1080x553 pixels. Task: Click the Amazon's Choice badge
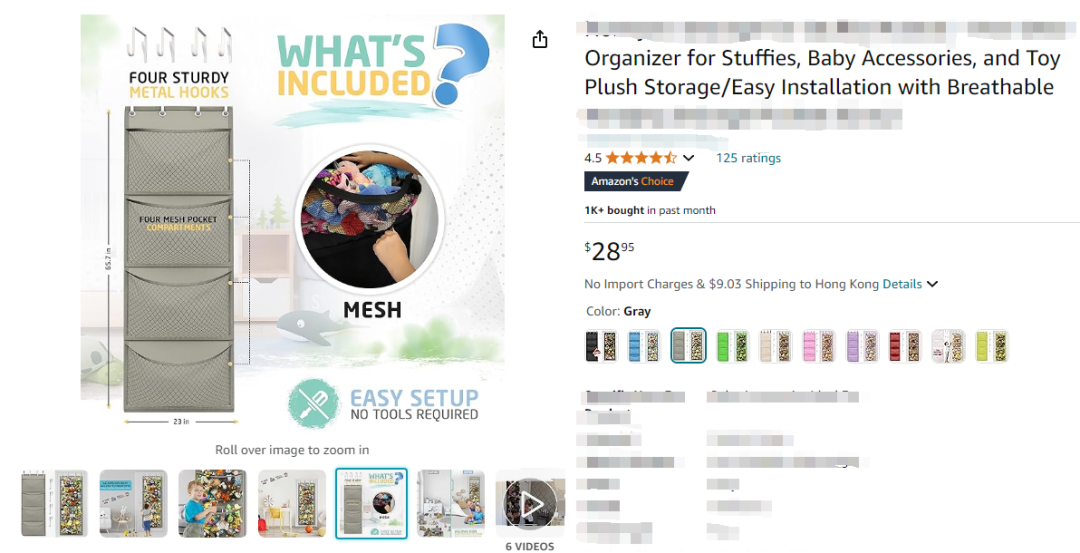point(636,182)
